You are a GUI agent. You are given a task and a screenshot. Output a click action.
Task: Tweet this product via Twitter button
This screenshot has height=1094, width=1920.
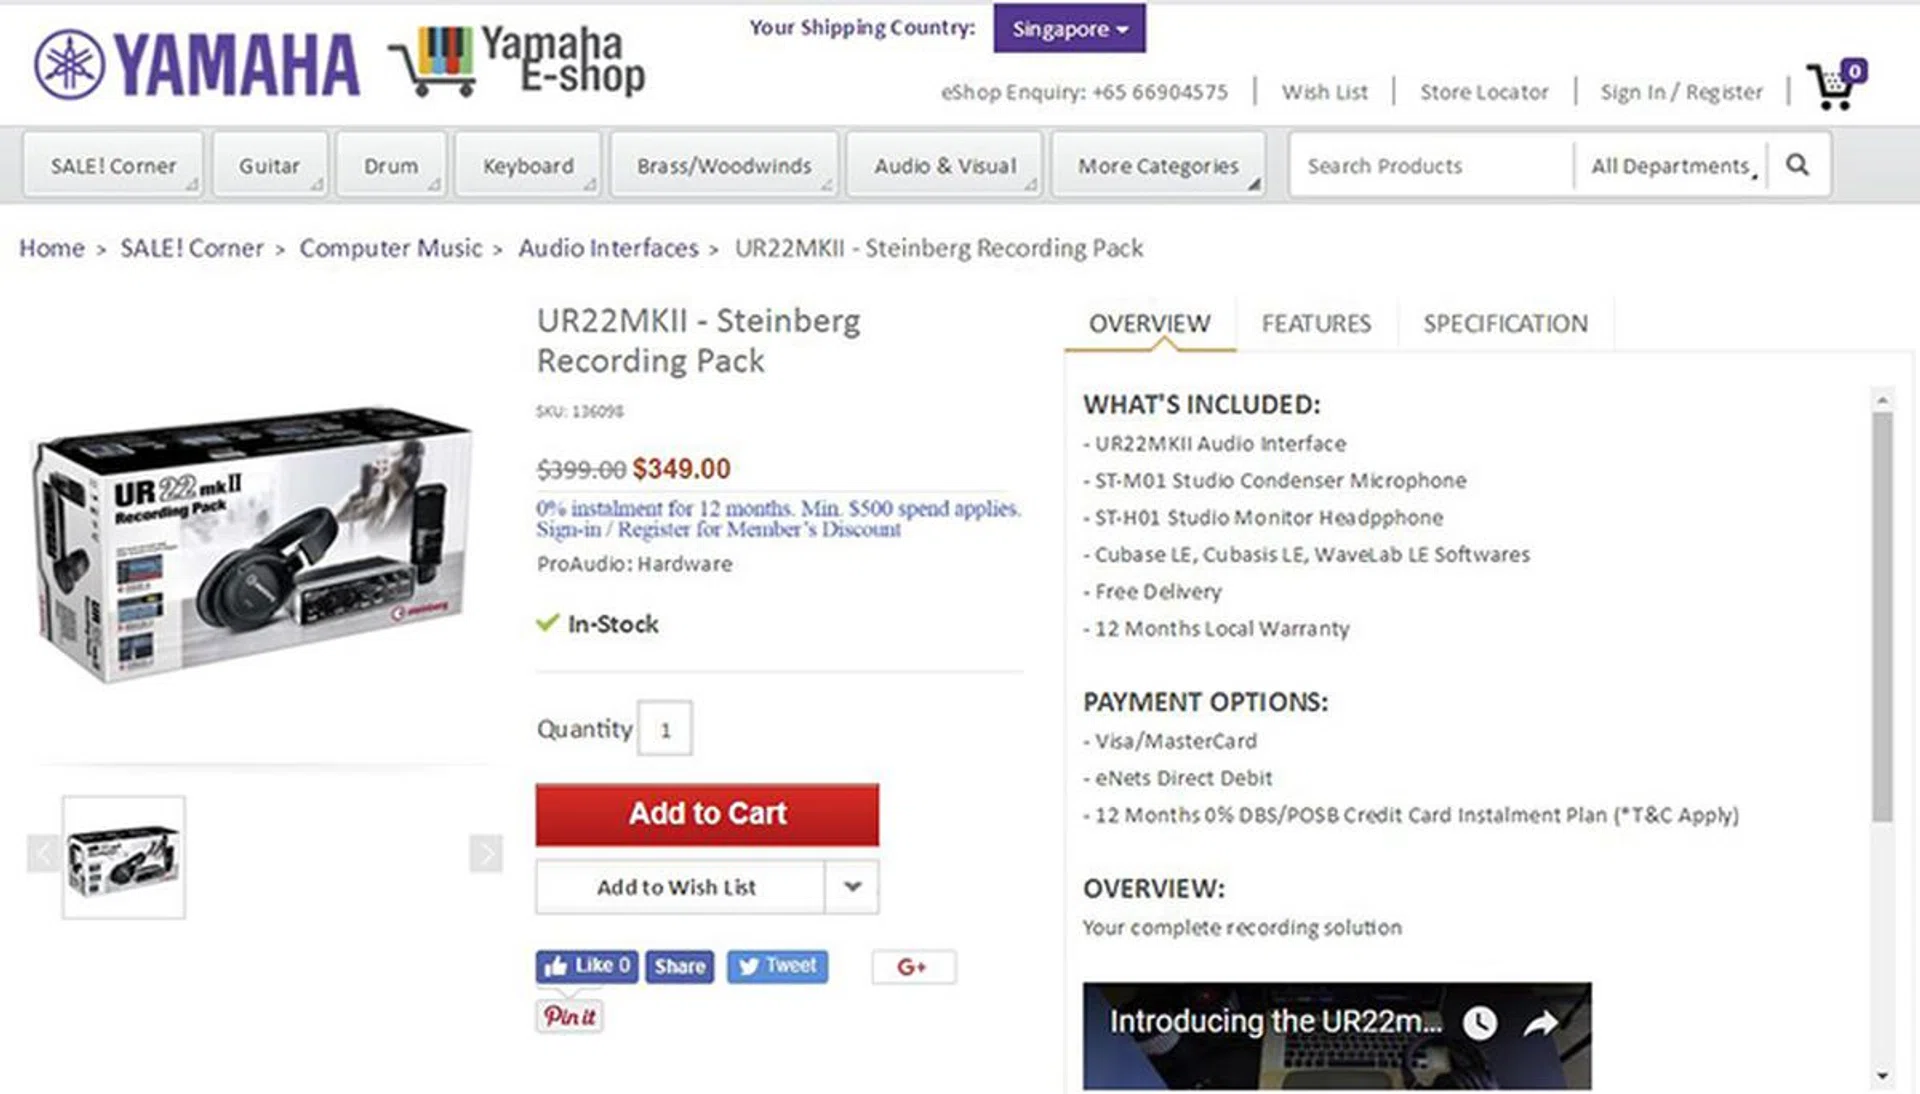coord(777,966)
